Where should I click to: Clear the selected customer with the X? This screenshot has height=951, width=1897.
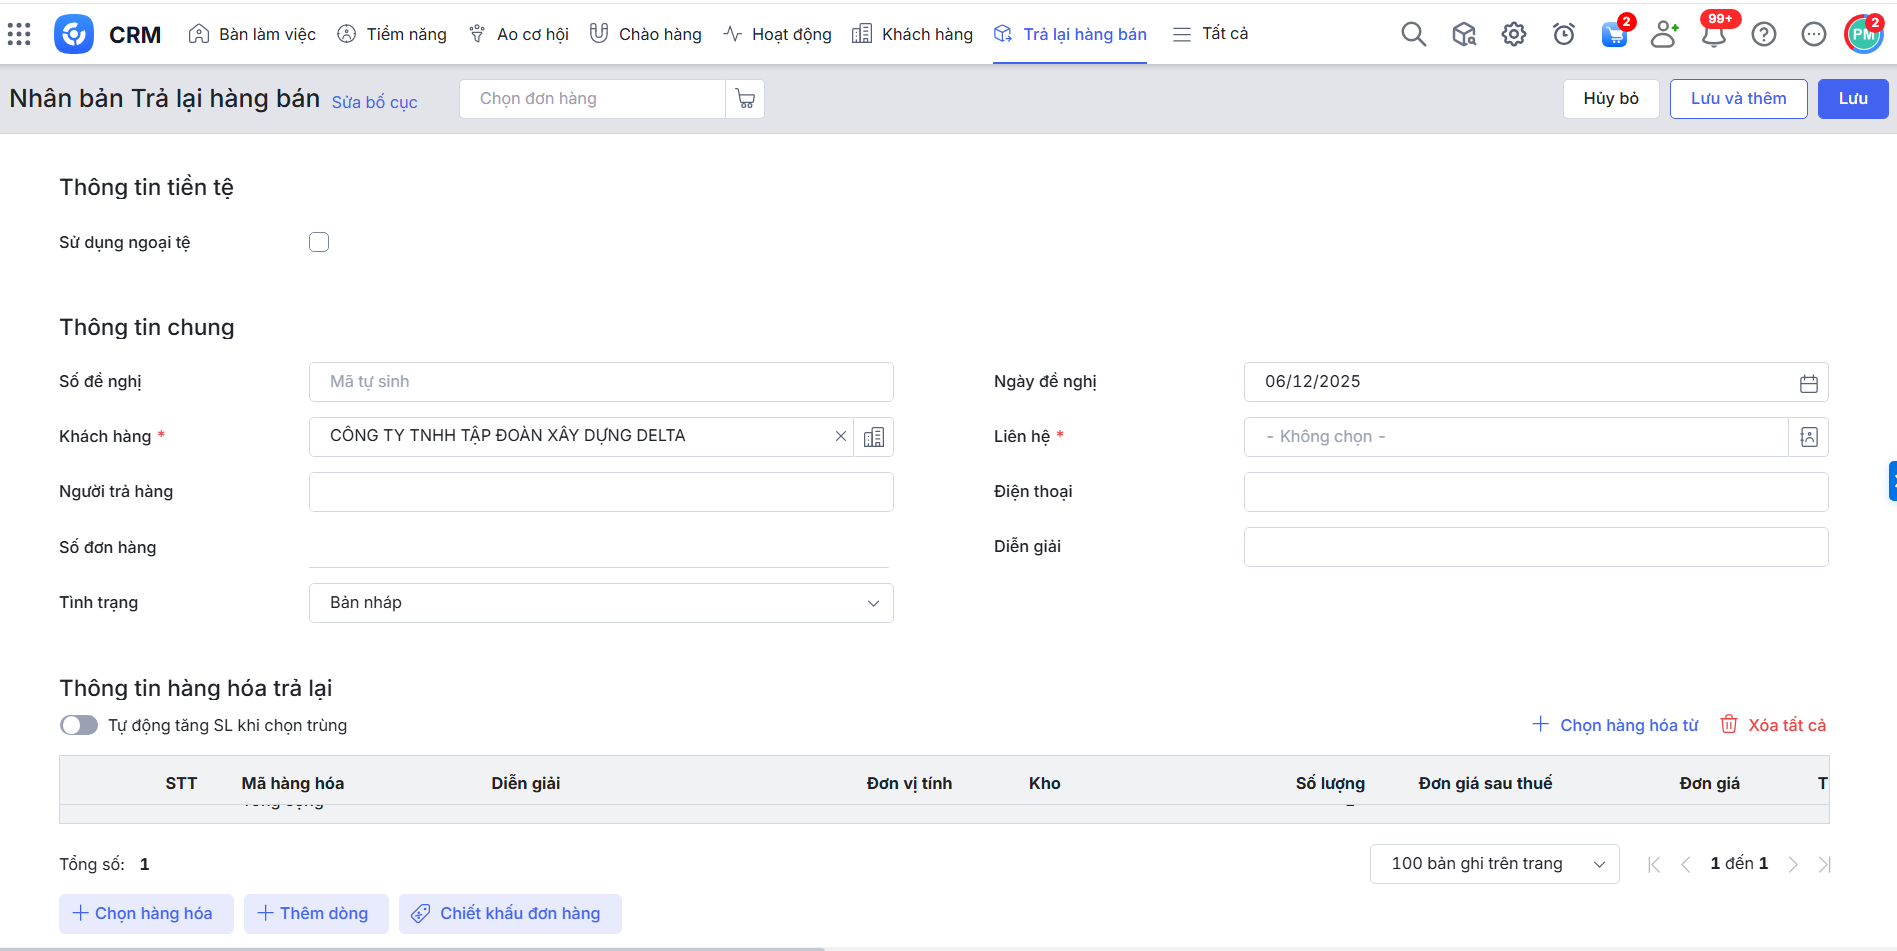coord(840,436)
